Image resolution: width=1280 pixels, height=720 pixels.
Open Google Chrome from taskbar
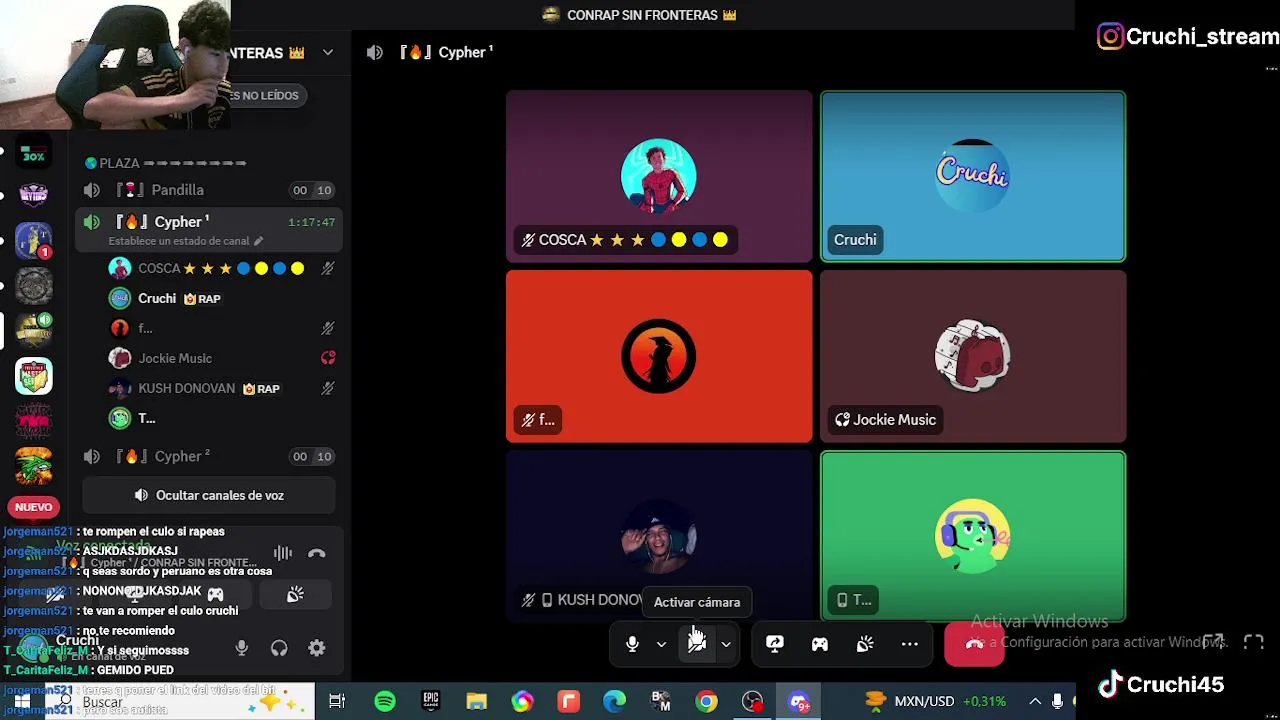(x=706, y=702)
